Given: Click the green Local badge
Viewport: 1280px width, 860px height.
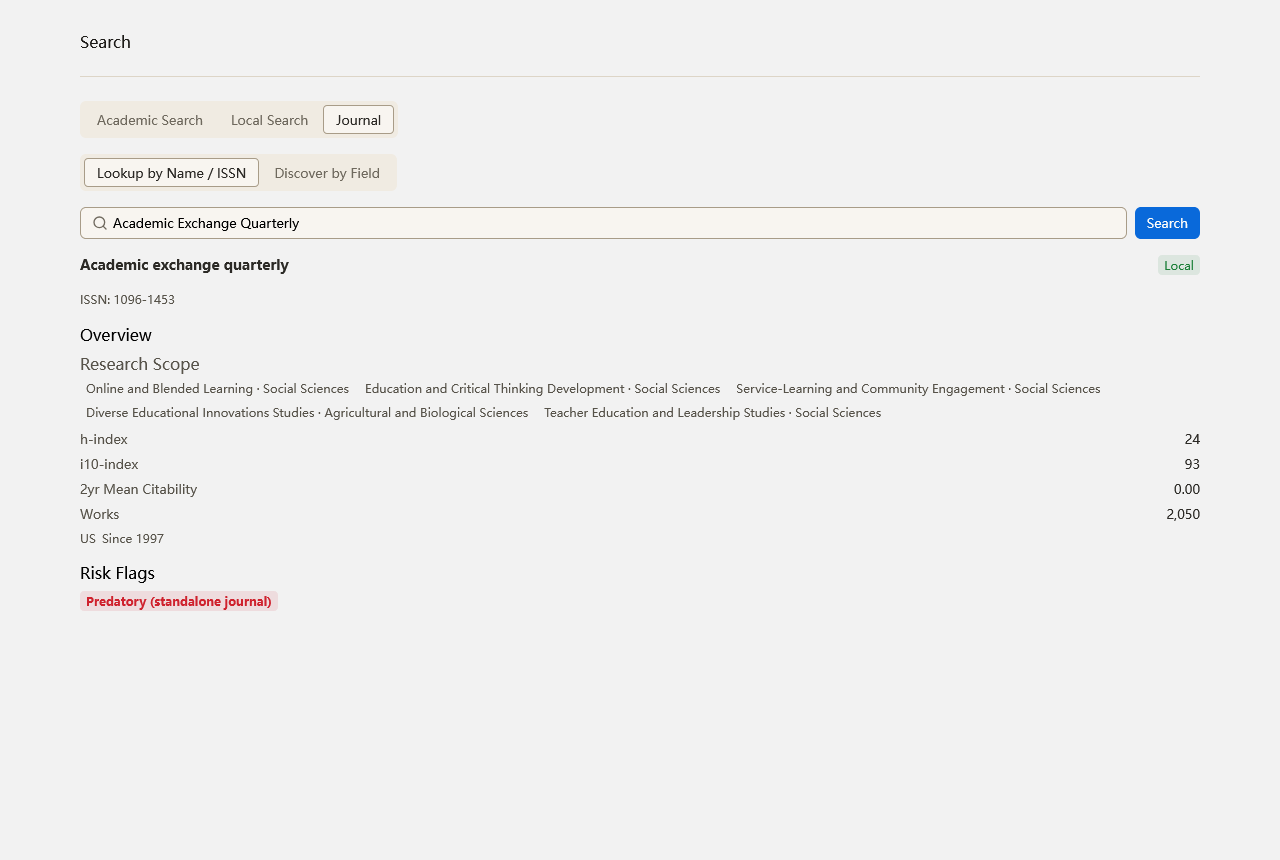Looking at the screenshot, I should tap(1179, 265).
